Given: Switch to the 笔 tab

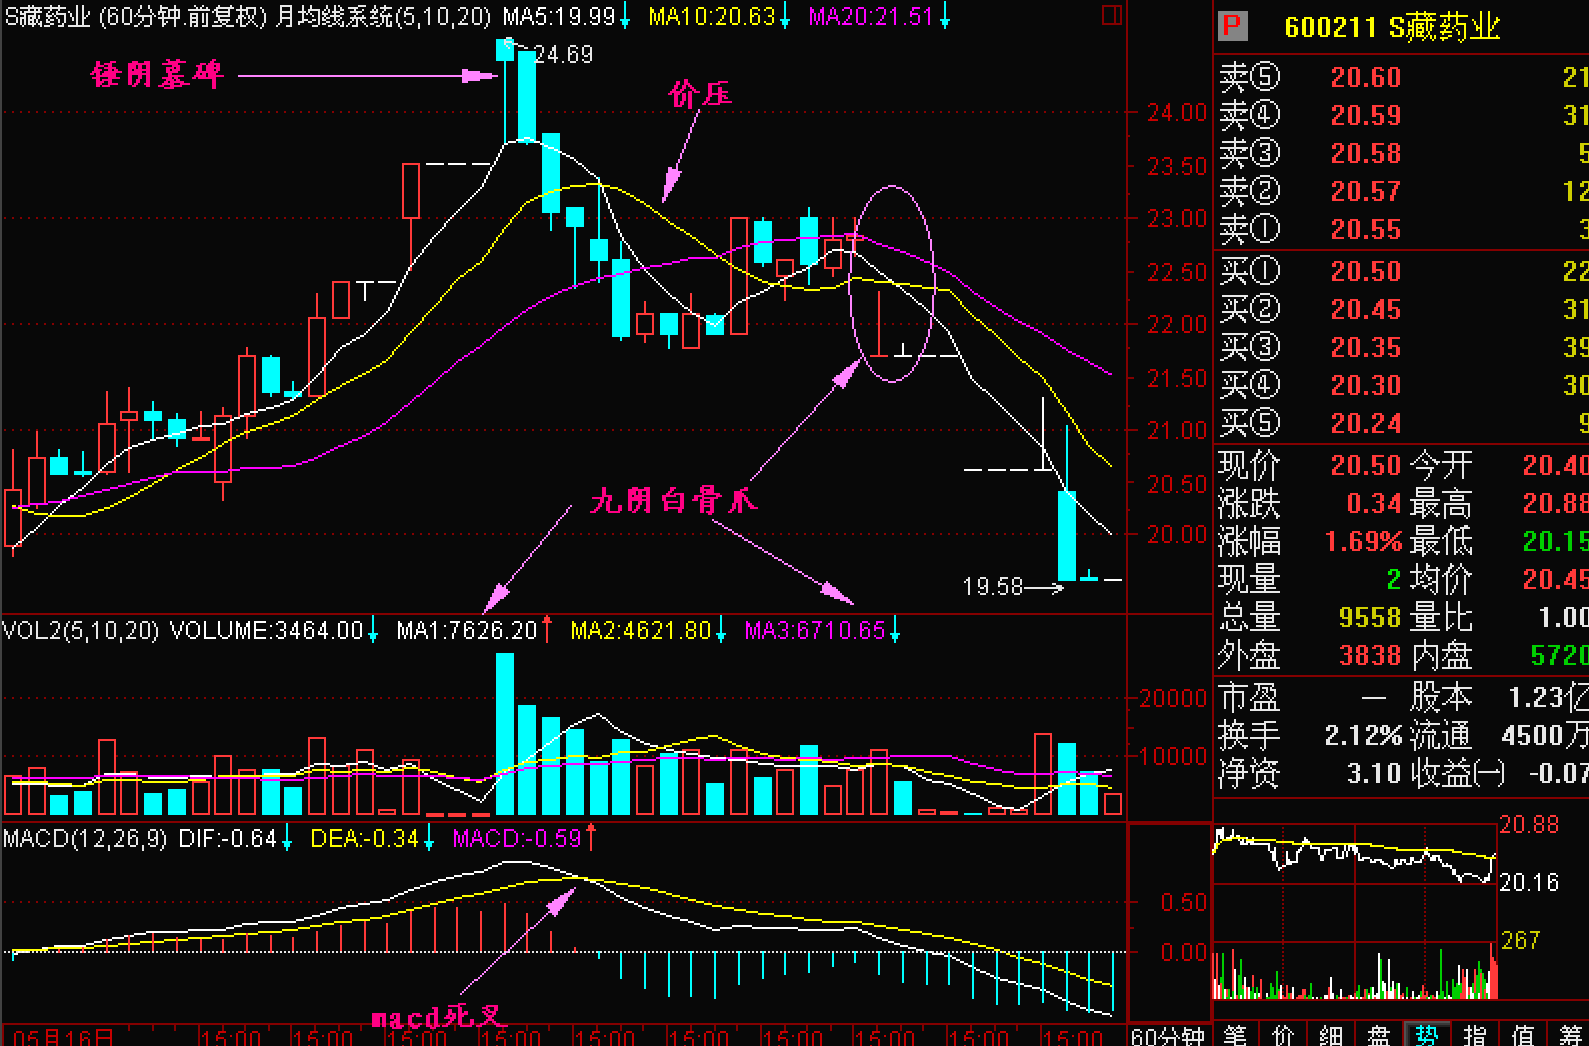Looking at the screenshot, I should click(x=1235, y=1035).
